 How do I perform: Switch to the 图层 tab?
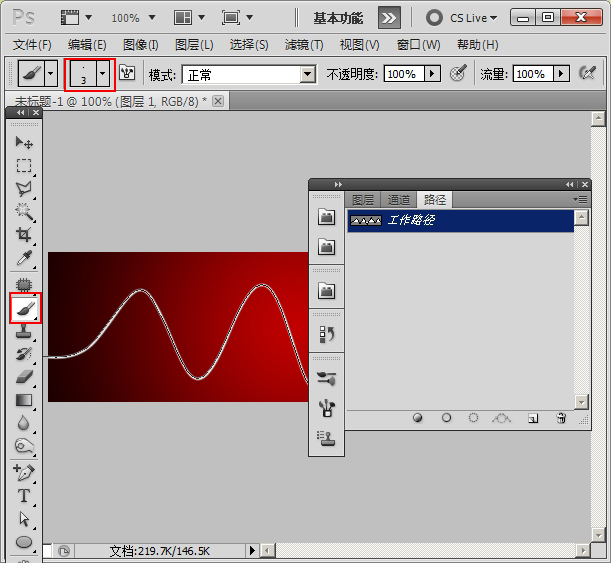pyautogui.click(x=363, y=200)
